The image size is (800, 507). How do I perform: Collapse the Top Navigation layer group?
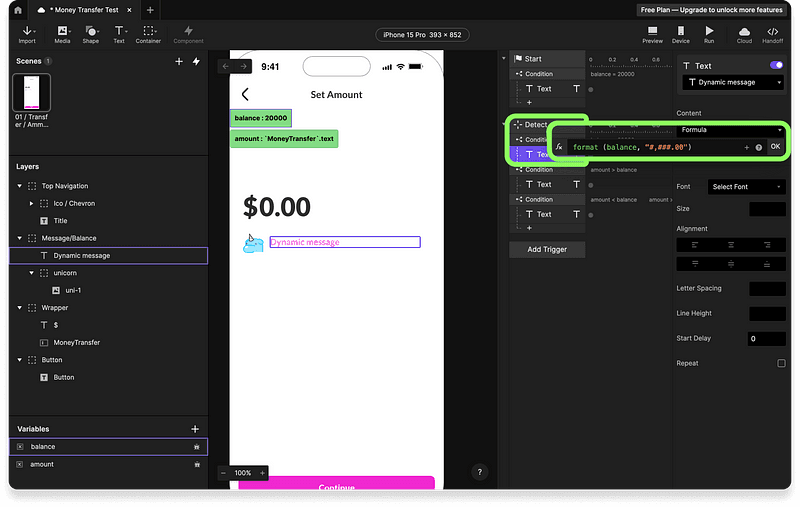(x=19, y=186)
